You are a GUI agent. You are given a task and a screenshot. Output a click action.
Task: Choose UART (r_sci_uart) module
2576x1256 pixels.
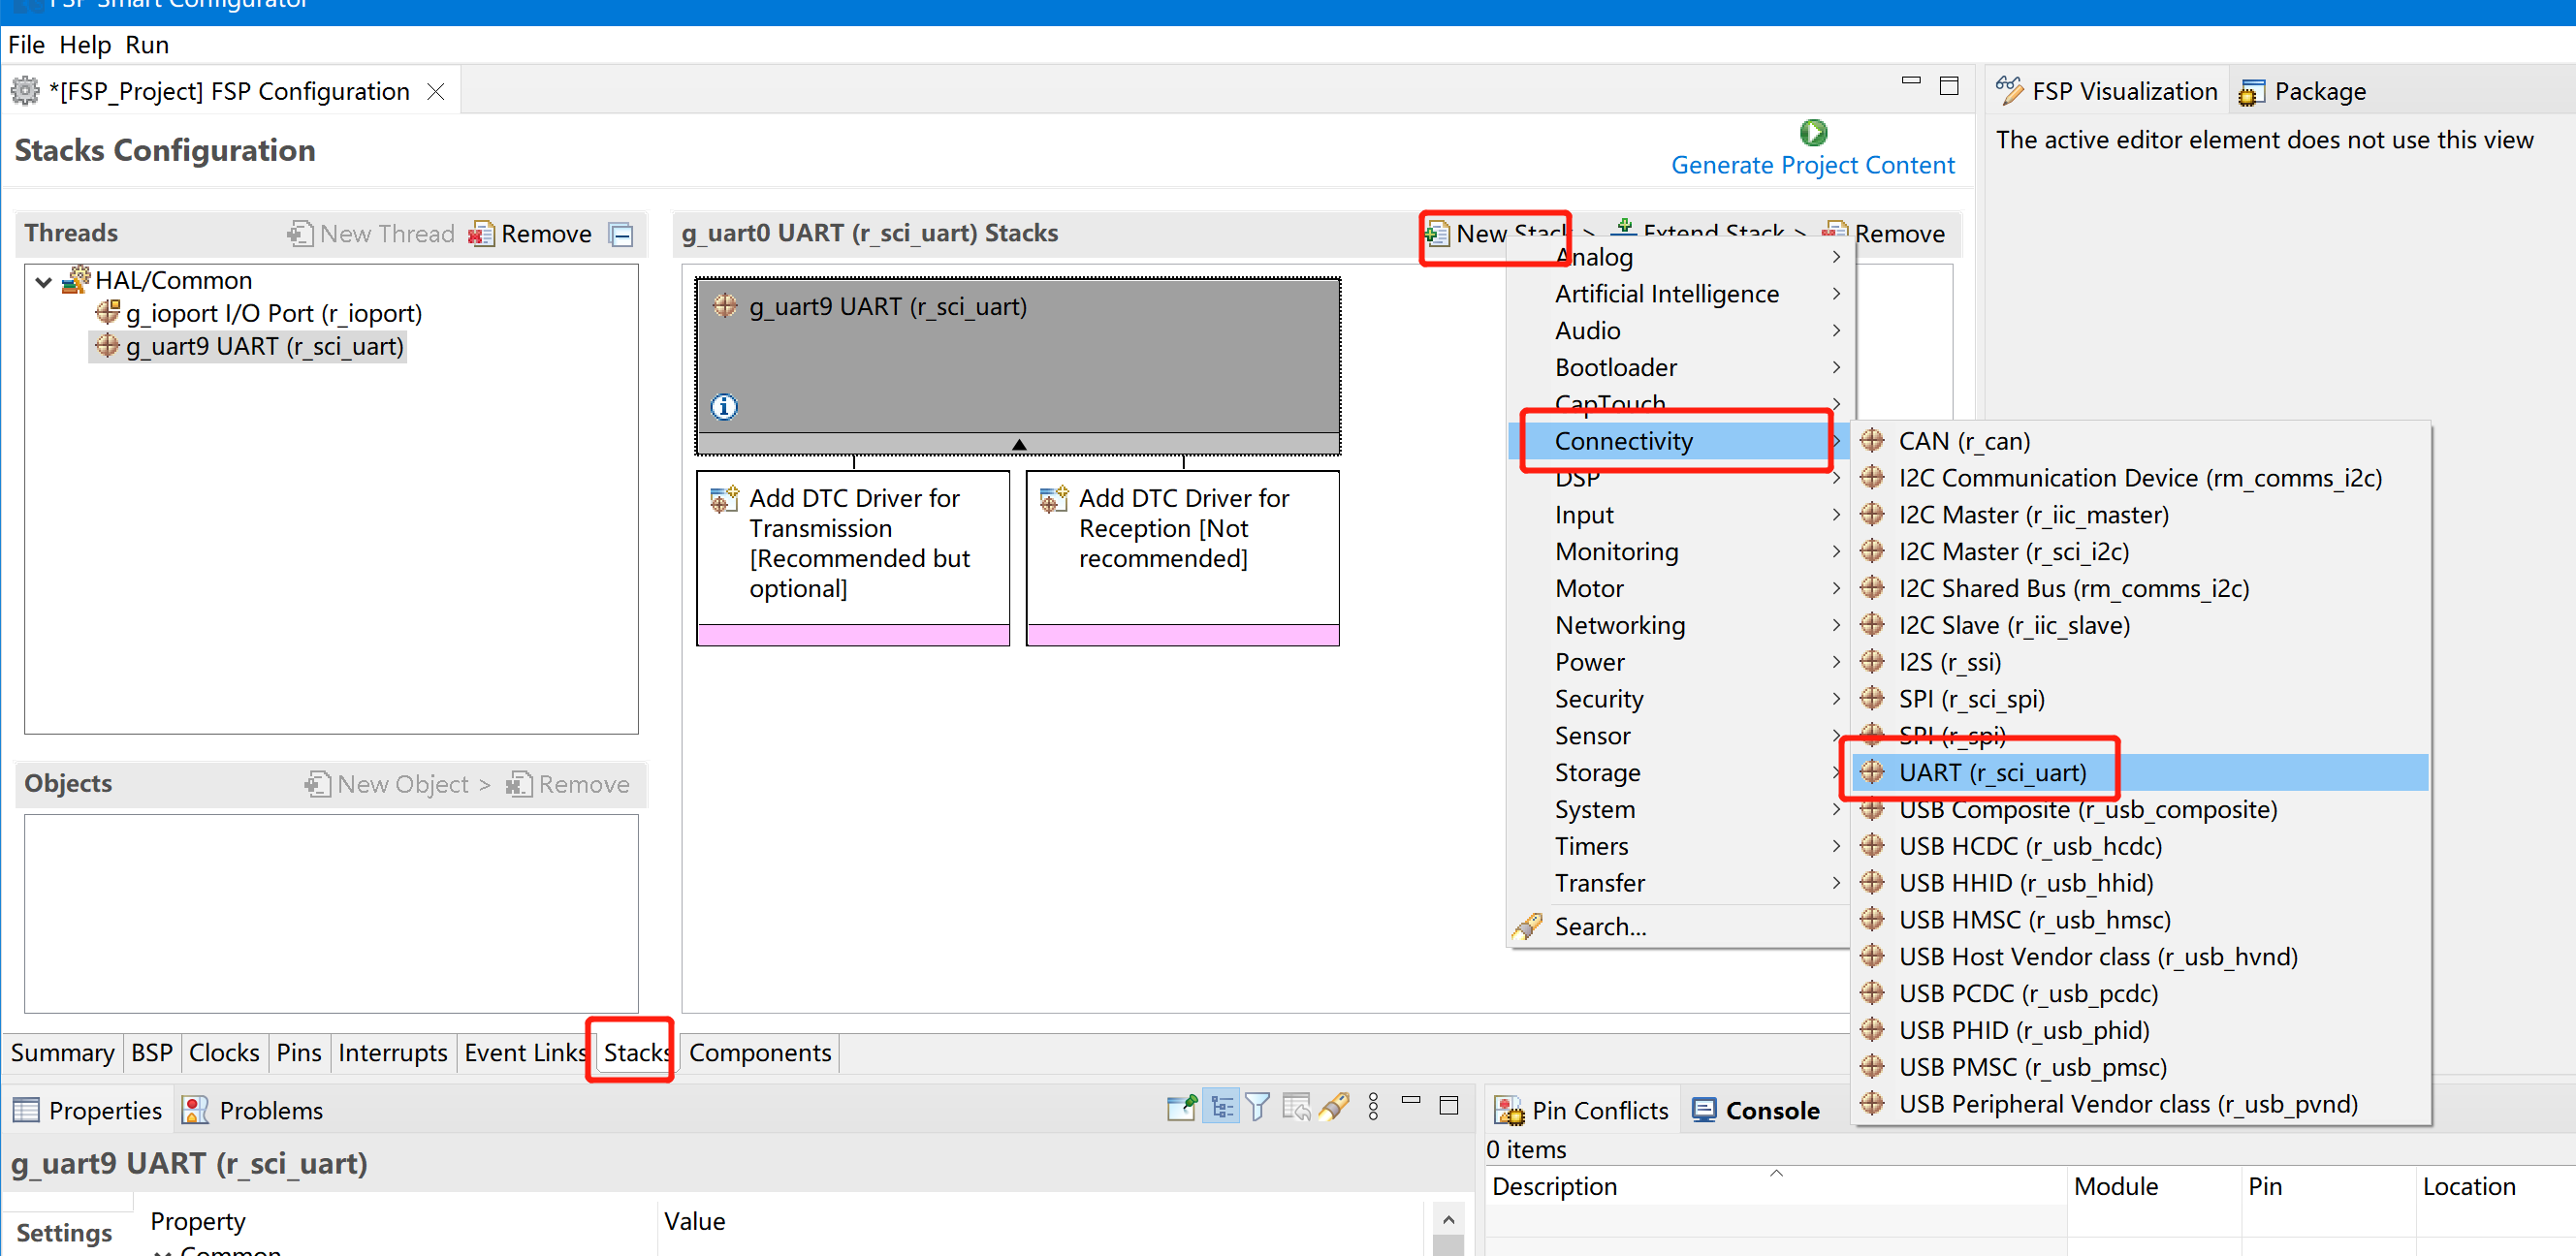tap(2140, 773)
